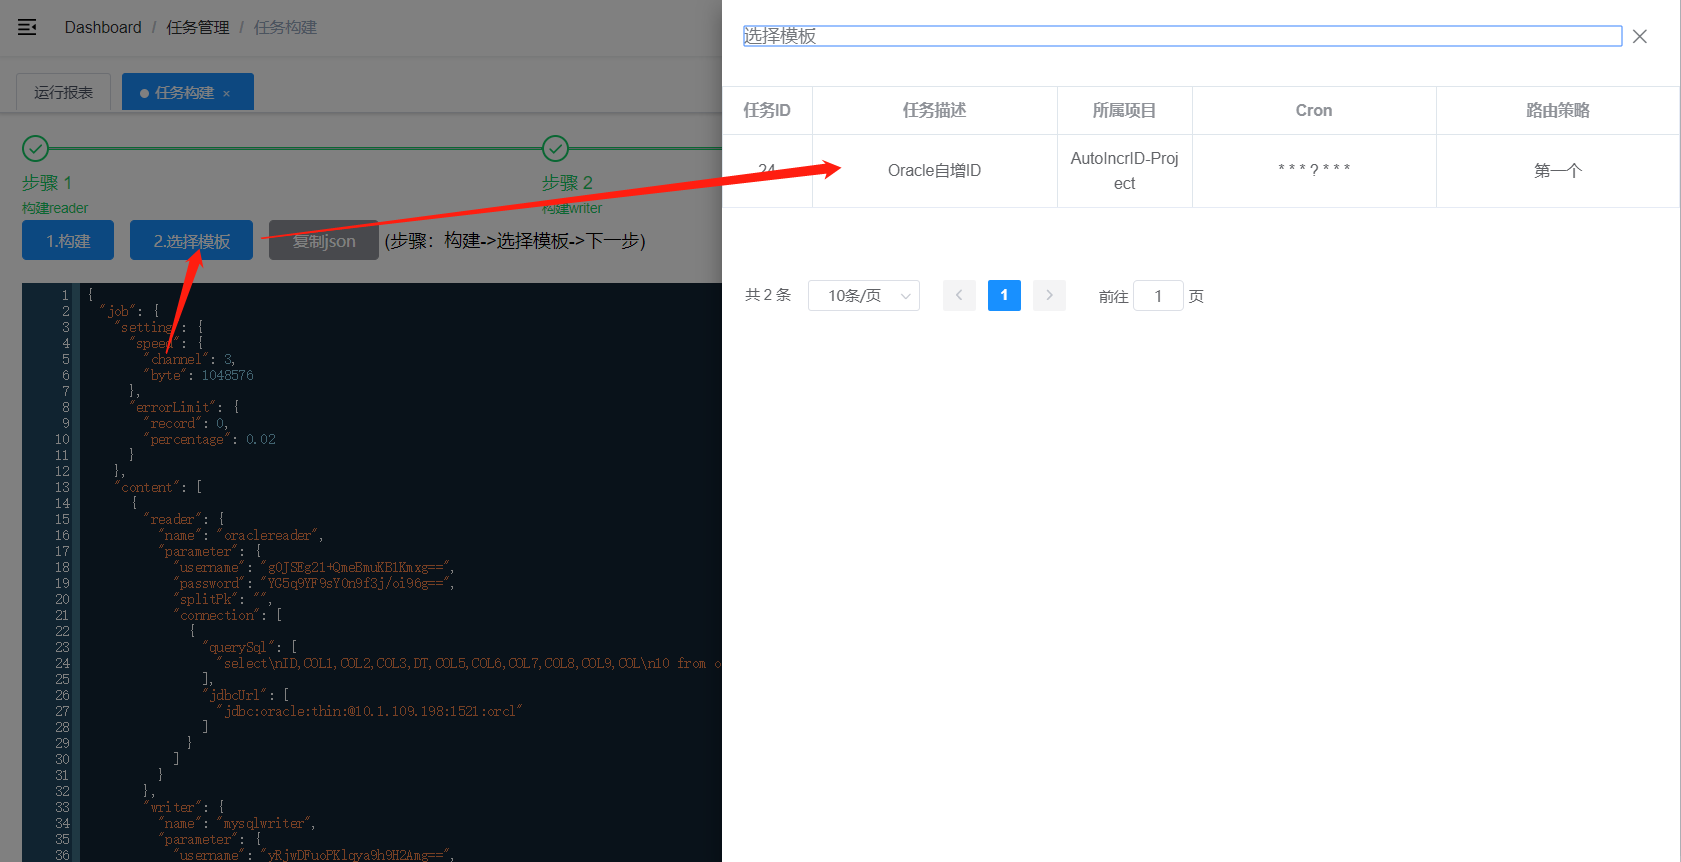
Task: Click the mysqlwriter name line in JSON
Action: [238, 823]
